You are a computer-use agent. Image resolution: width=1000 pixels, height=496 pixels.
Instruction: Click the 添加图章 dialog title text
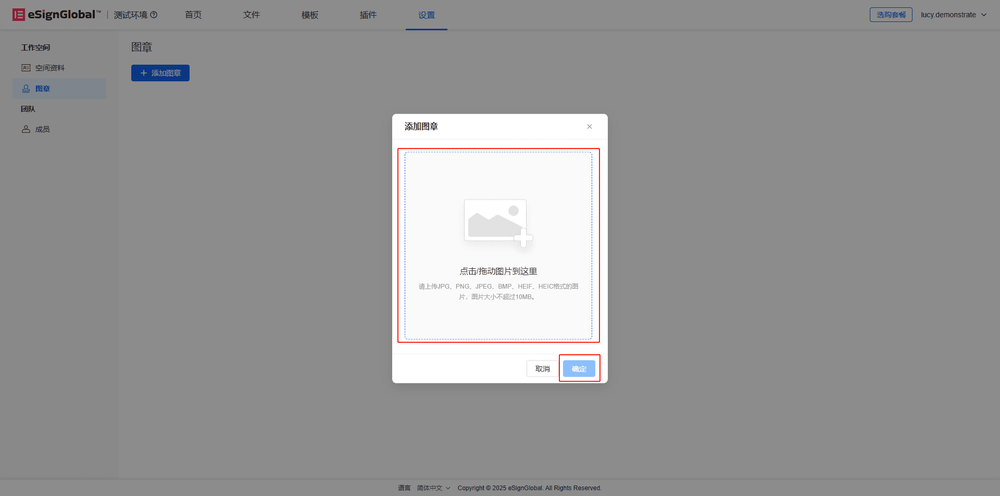(x=421, y=127)
